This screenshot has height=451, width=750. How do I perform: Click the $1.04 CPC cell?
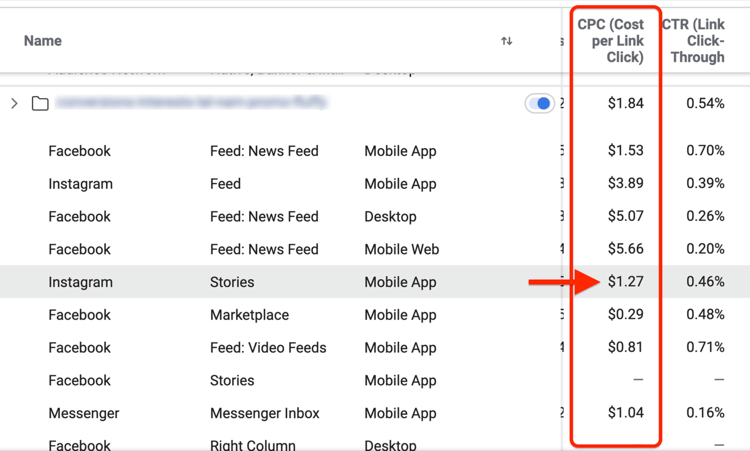(626, 412)
